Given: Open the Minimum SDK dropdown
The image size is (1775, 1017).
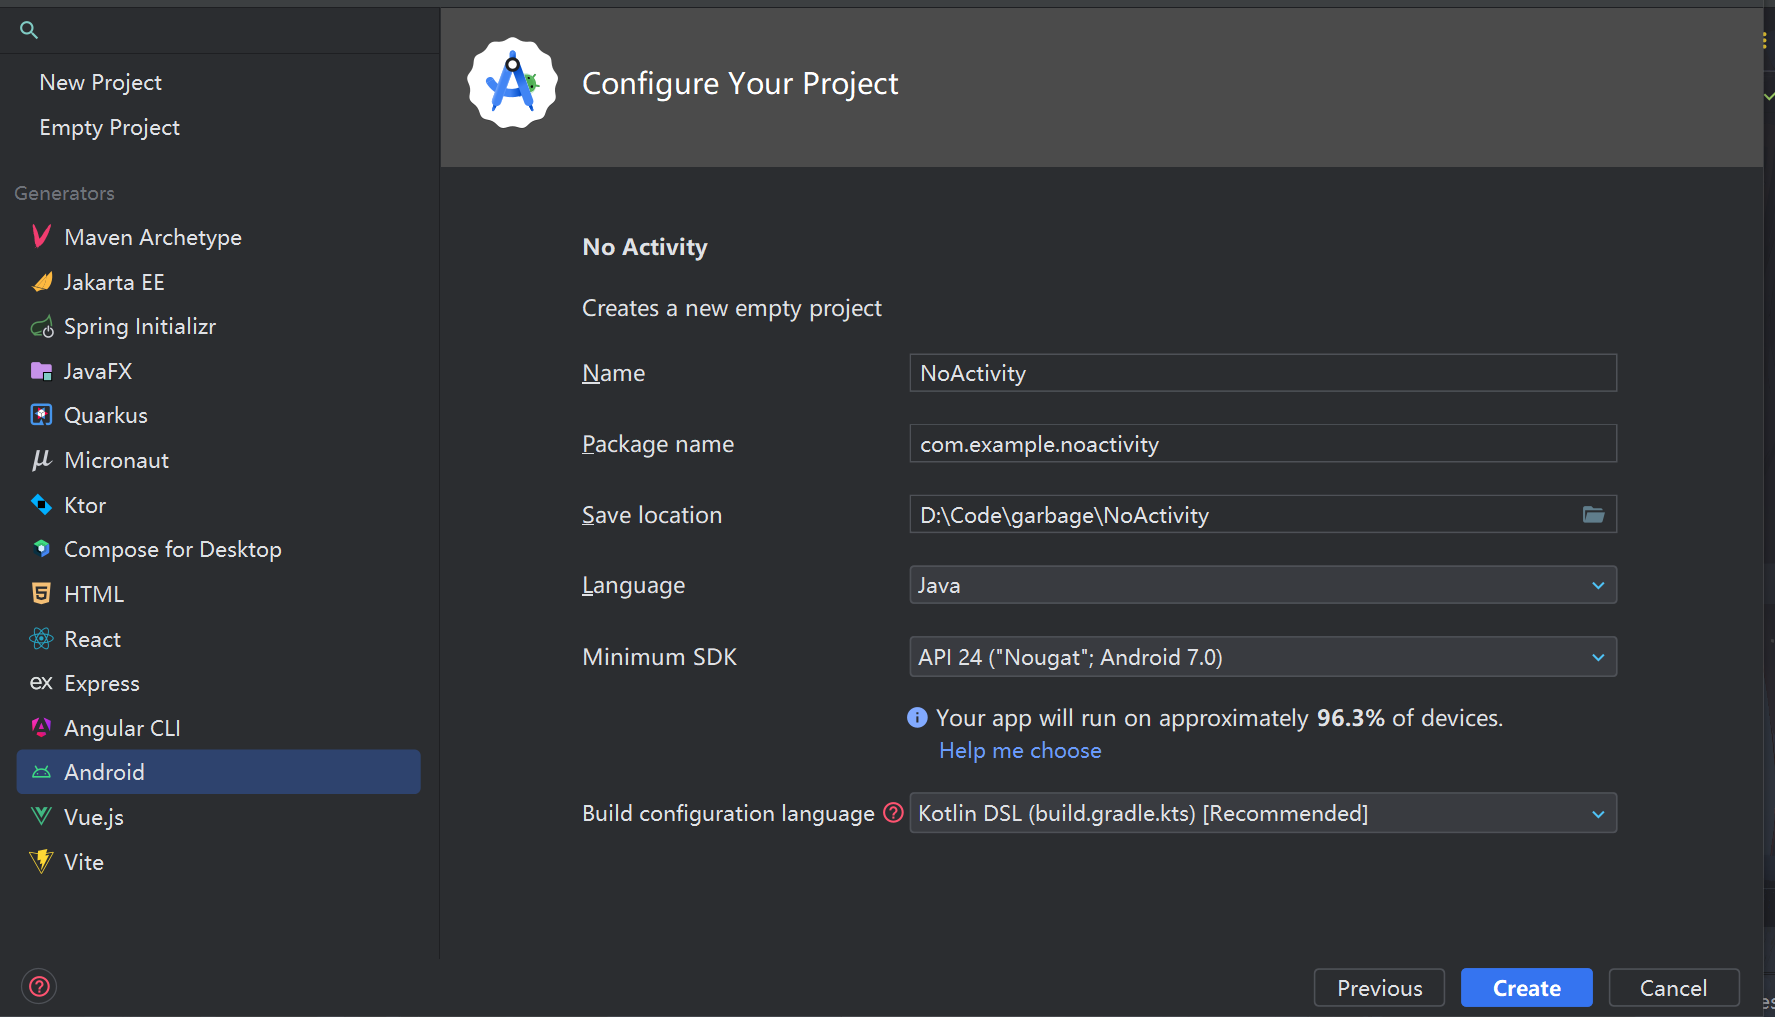Looking at the screenshot, I should tap(1263, 657).
